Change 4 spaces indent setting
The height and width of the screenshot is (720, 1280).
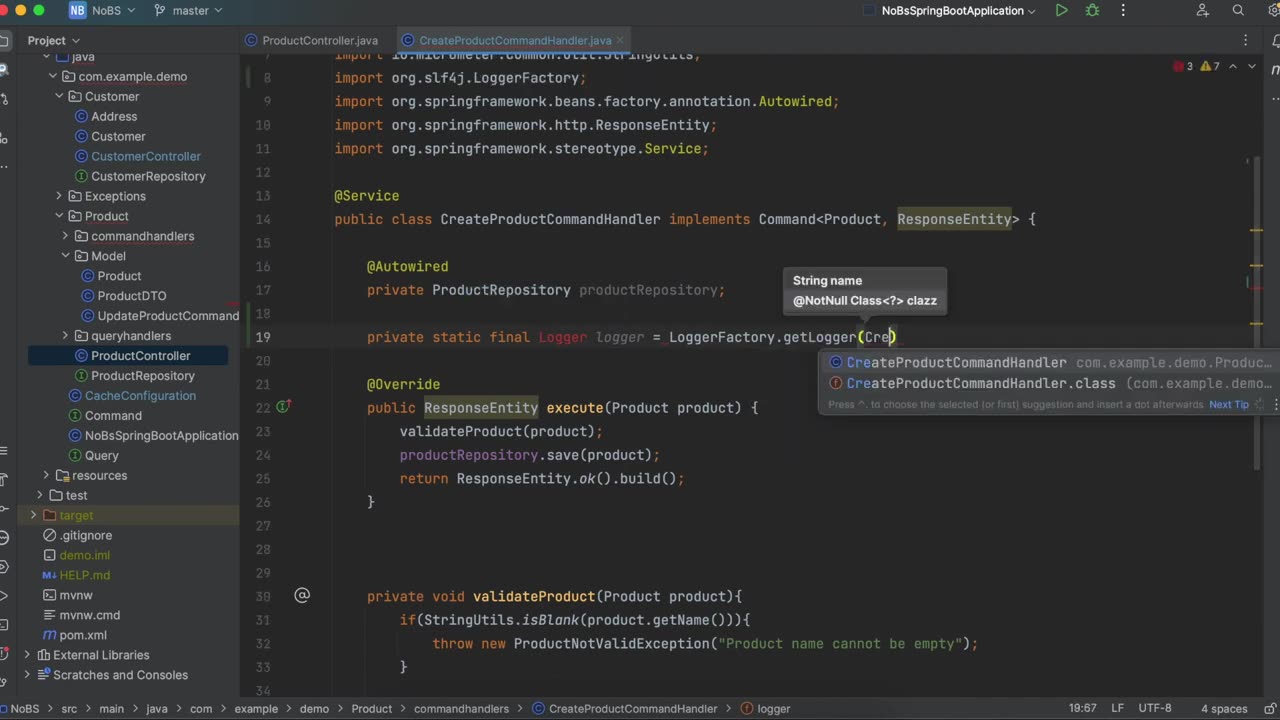coord(1224,708)
